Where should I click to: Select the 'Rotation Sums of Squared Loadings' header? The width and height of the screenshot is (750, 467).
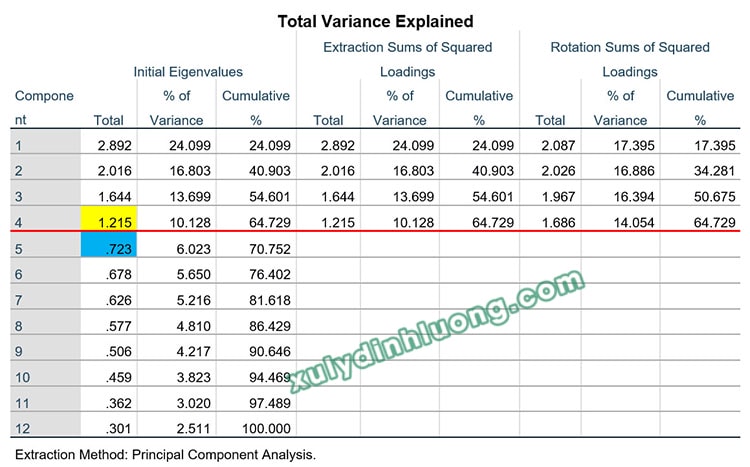[x=630, y=59]
